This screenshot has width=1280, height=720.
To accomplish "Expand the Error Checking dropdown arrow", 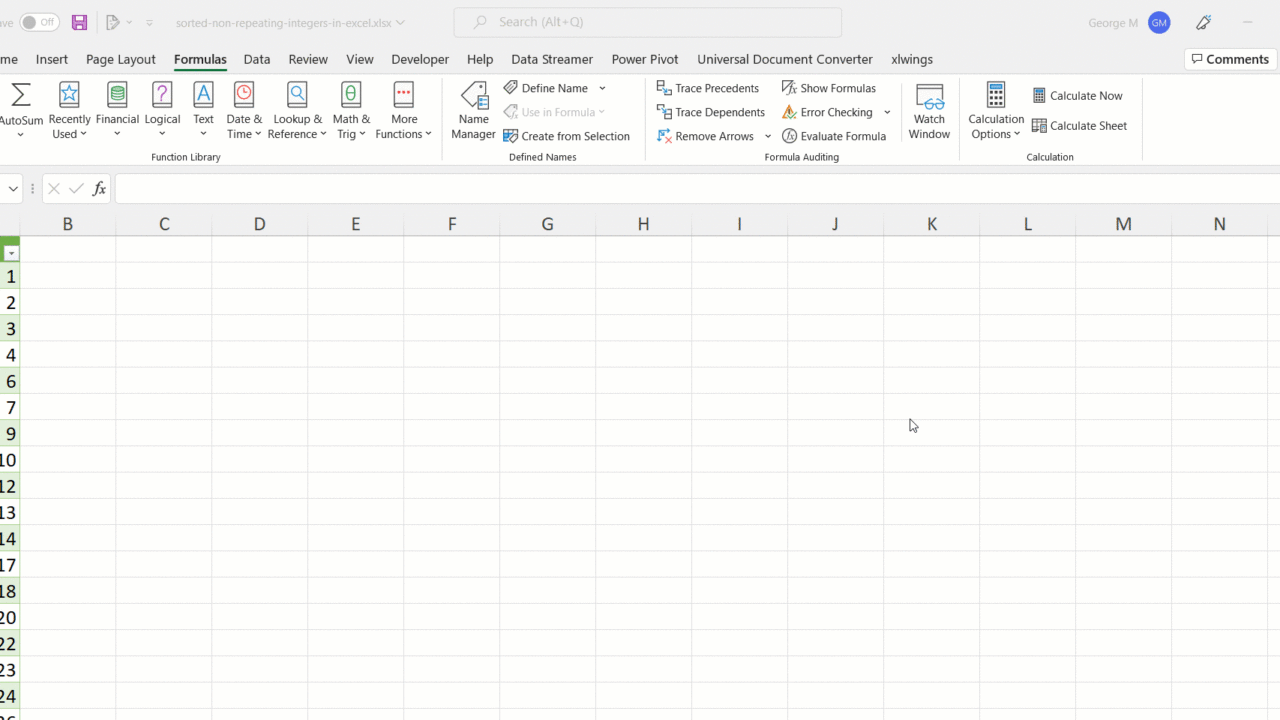I will pos(887,112).
